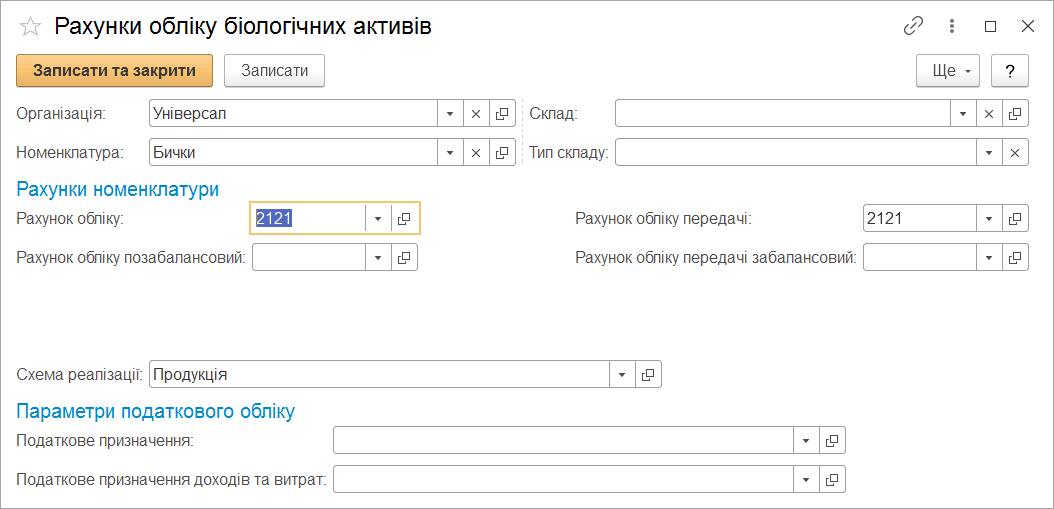Viewport: 1054px width, 509px height.
Task: Open the Схема реалізації item Продукція
Action: 648,375
